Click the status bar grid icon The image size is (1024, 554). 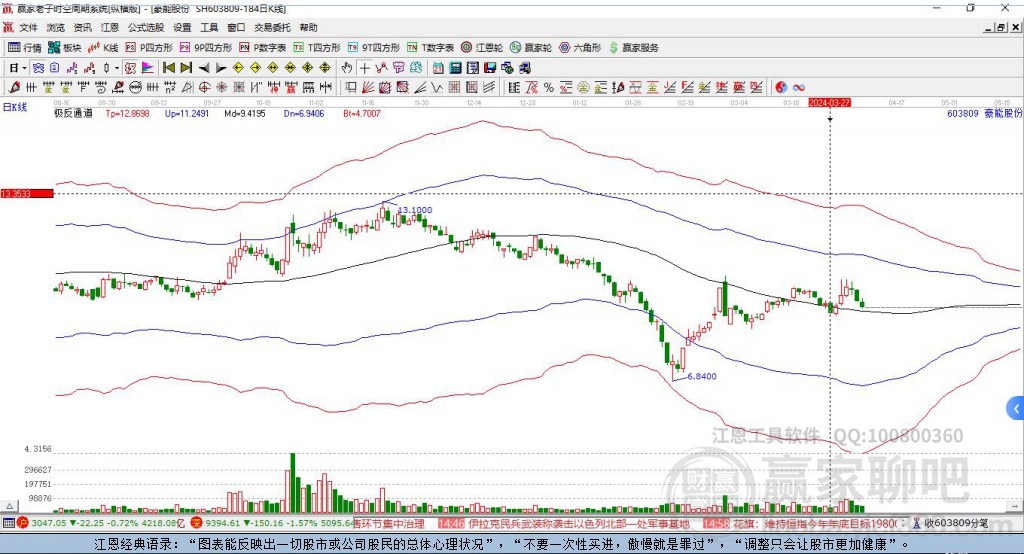pyautogui.click(x=8, y=523)
